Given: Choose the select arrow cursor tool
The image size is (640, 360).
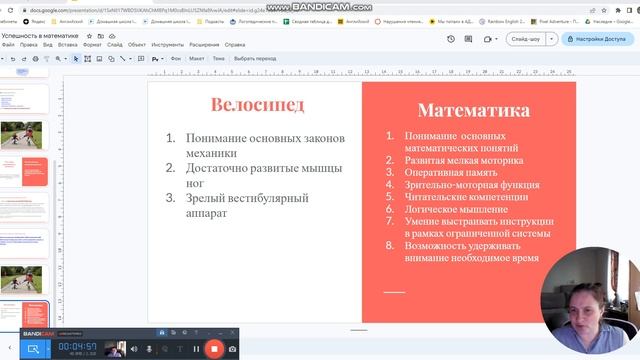Looking at the screenshot, I should [76, 59].
